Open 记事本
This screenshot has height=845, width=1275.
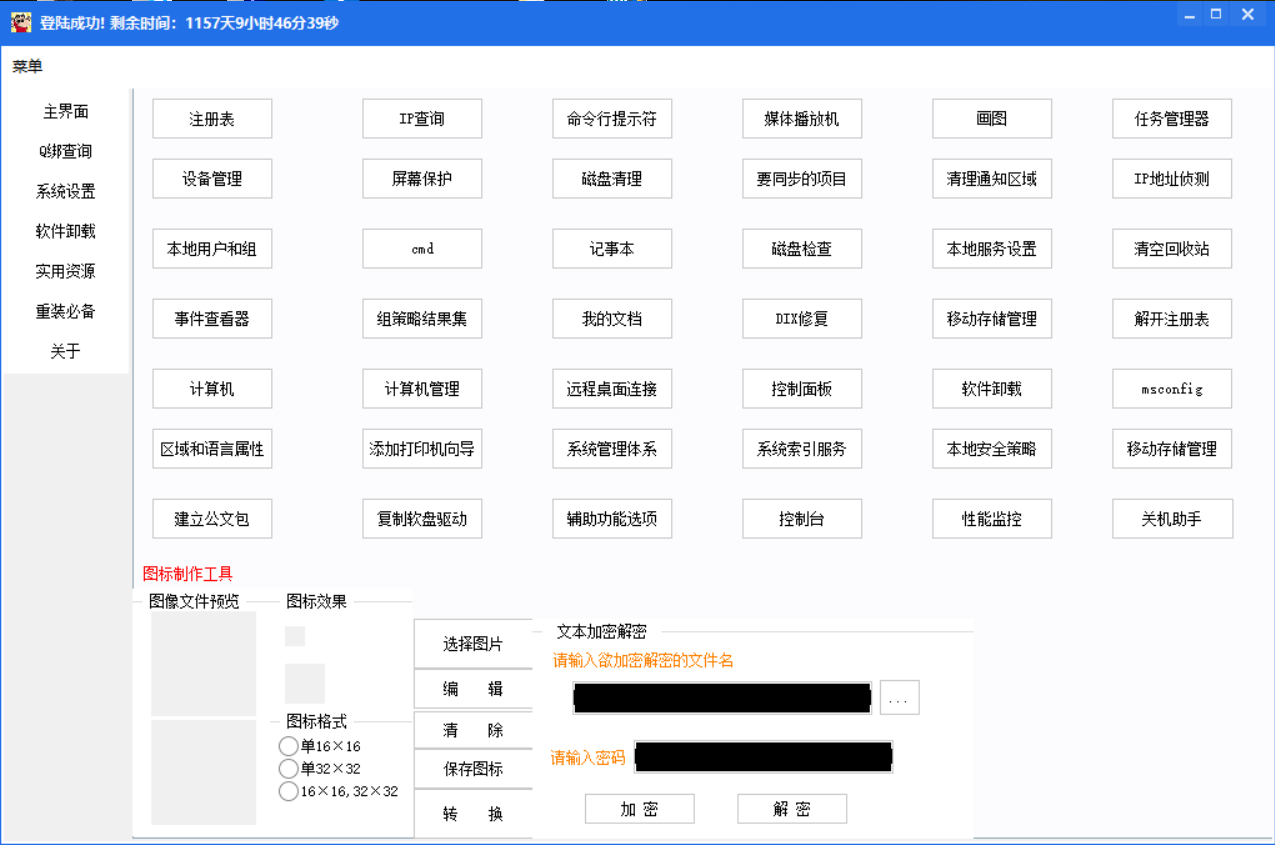[x=612, y=249]
